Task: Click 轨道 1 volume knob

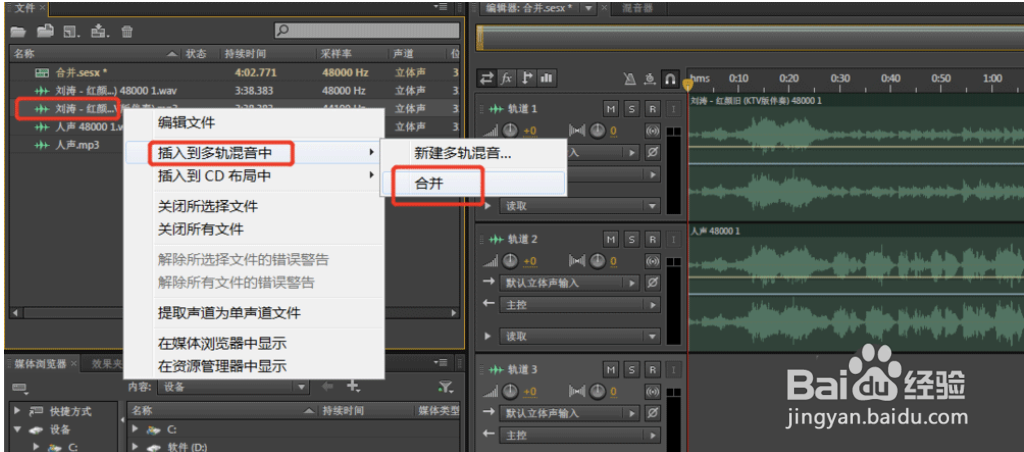Action: pyautogui.click(x=511, y=131)
